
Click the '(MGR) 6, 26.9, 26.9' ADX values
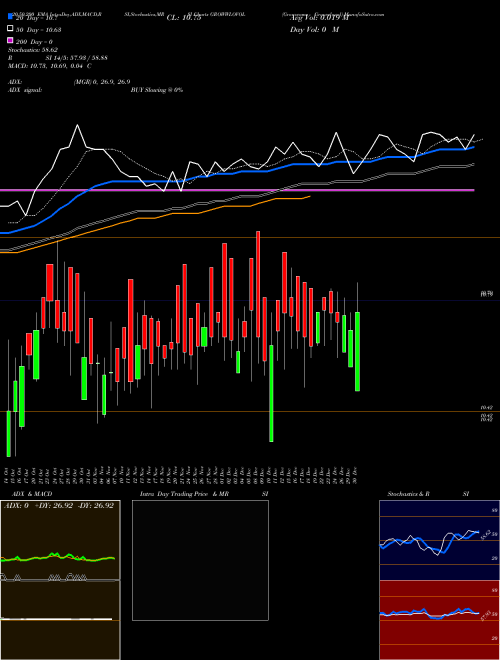102,82
